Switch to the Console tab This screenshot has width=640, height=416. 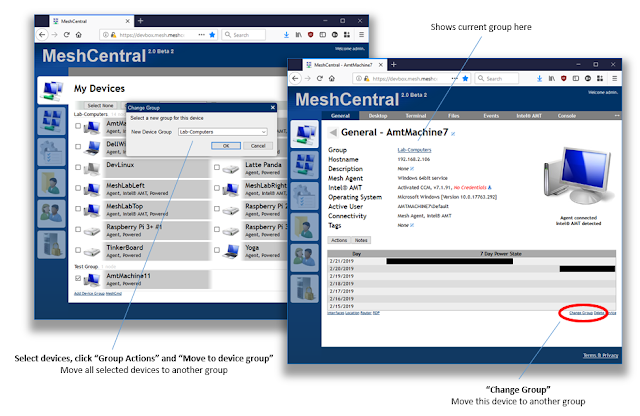567,116
